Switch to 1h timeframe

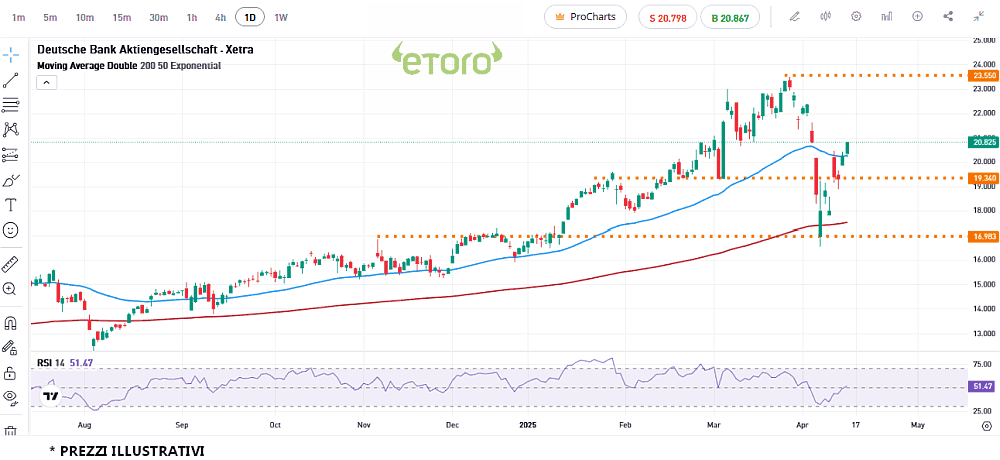tap(192, 18)
